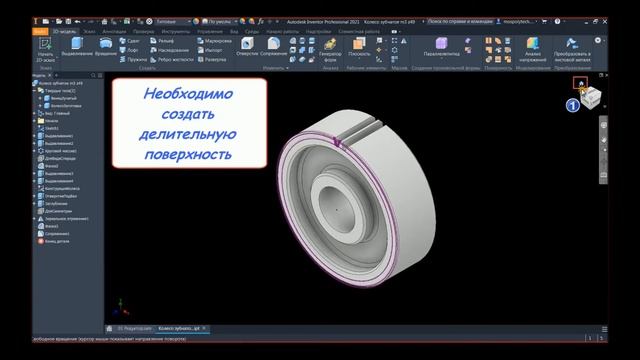Select the first document tab at the bottom
The height and width of the screenshot is (360, 640).
pyautogui.click(x=134, y=329)
